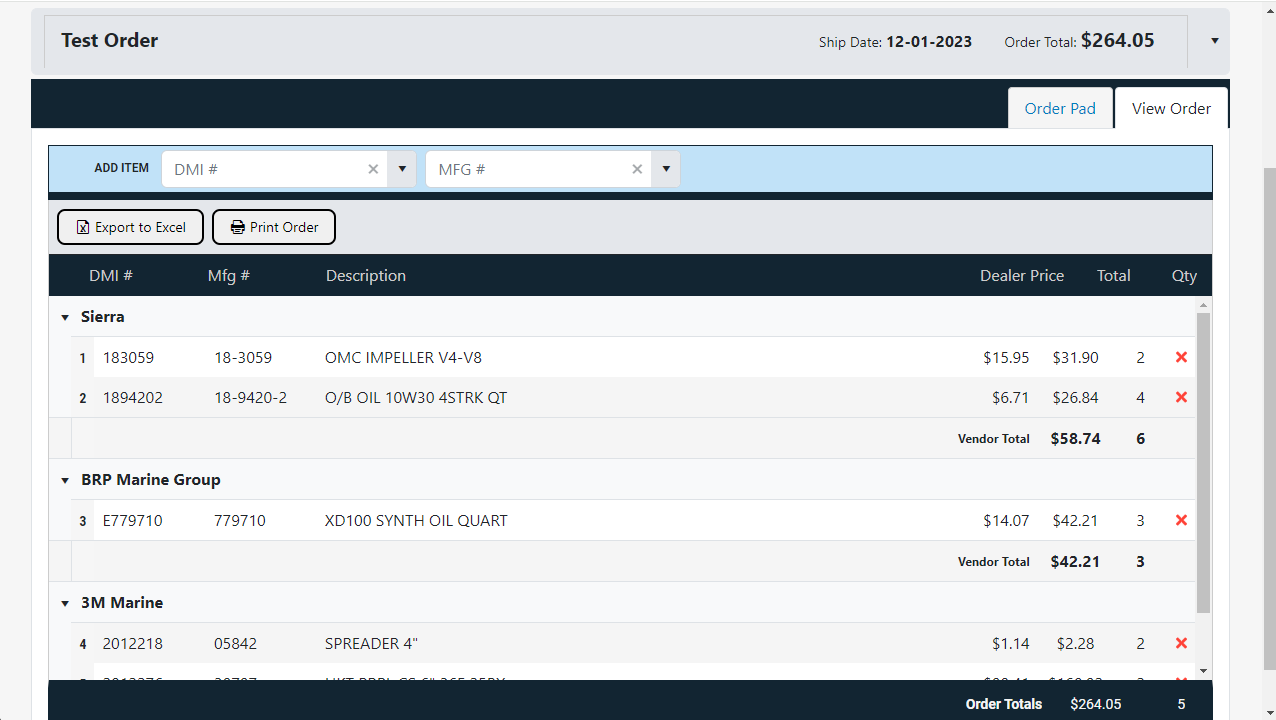The height and width of the screenshot is (720, 1276).
Task: Click the $26.84 row total
Action: tap(1076, 397)
